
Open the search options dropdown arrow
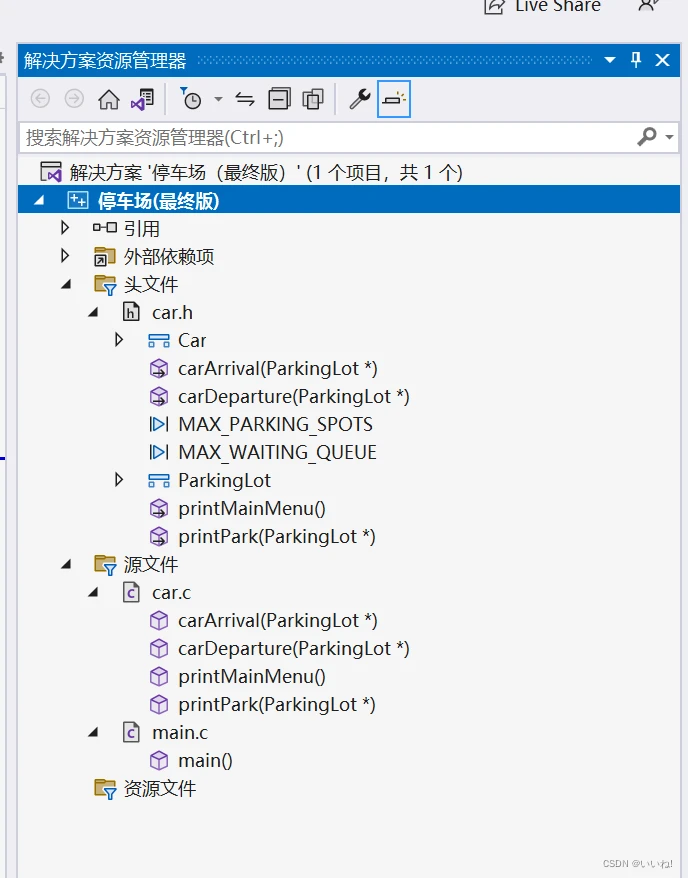(669, 137)
